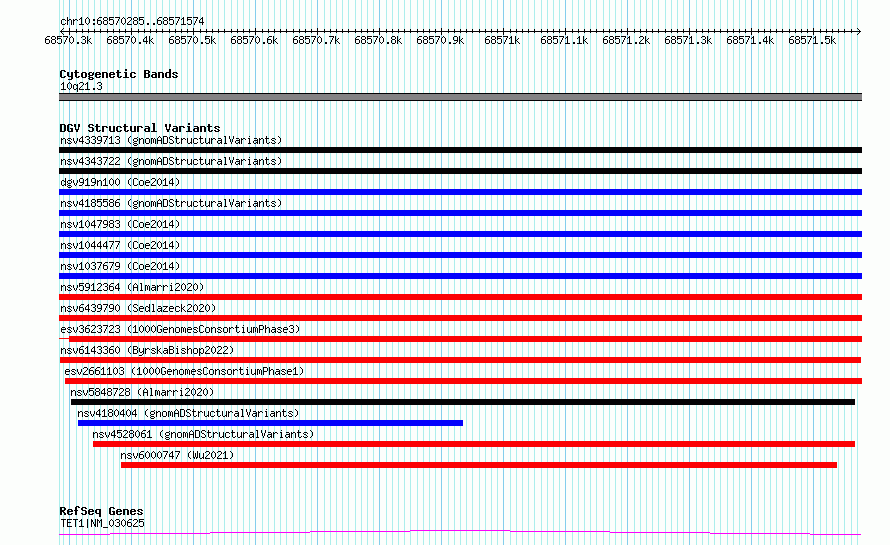Open the dgv919n100 (Coe2014) variant label
This screenshot has height=545, width=890.
[120, 182]
